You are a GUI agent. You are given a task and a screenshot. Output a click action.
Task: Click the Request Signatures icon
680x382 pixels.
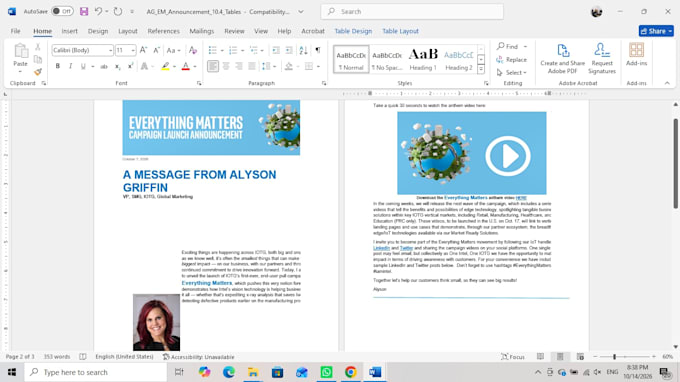coord(602,59)
